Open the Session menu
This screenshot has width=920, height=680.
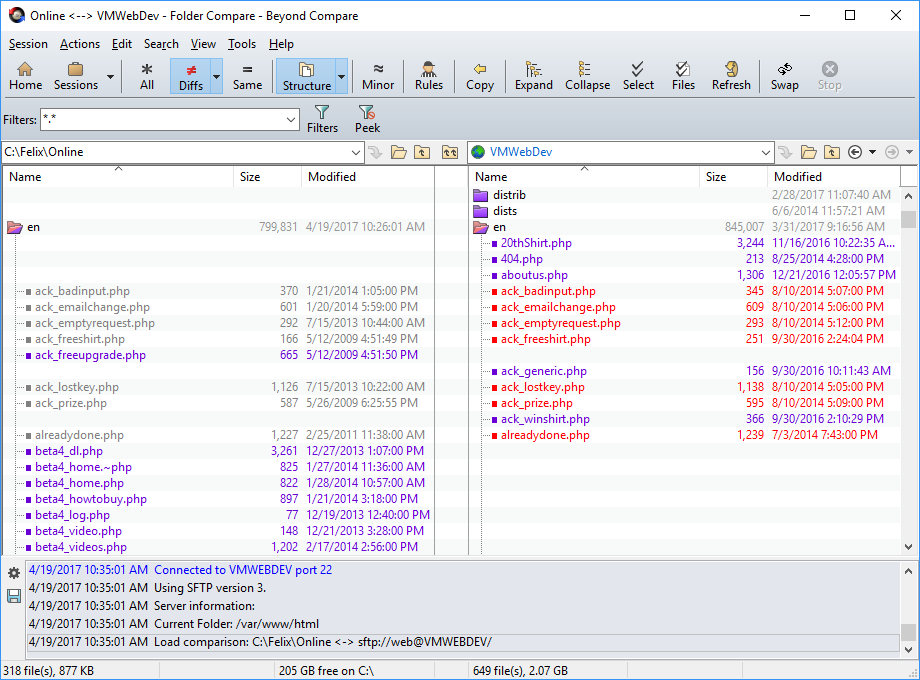point(28,44)
